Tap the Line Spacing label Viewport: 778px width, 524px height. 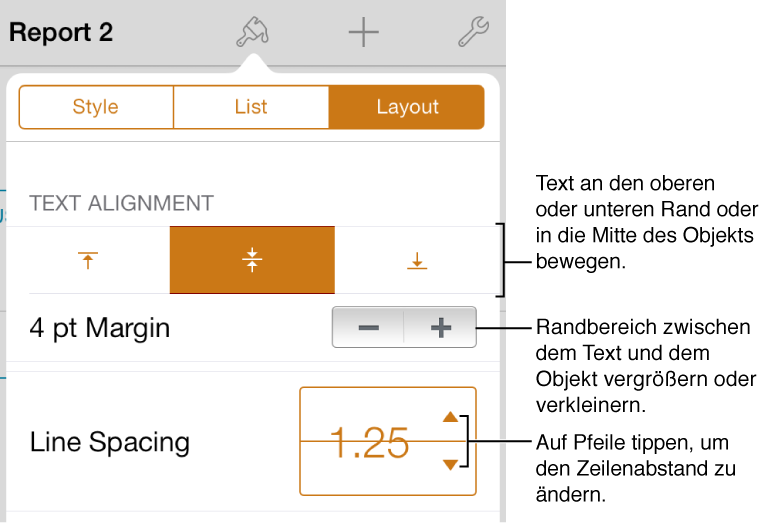110,442
